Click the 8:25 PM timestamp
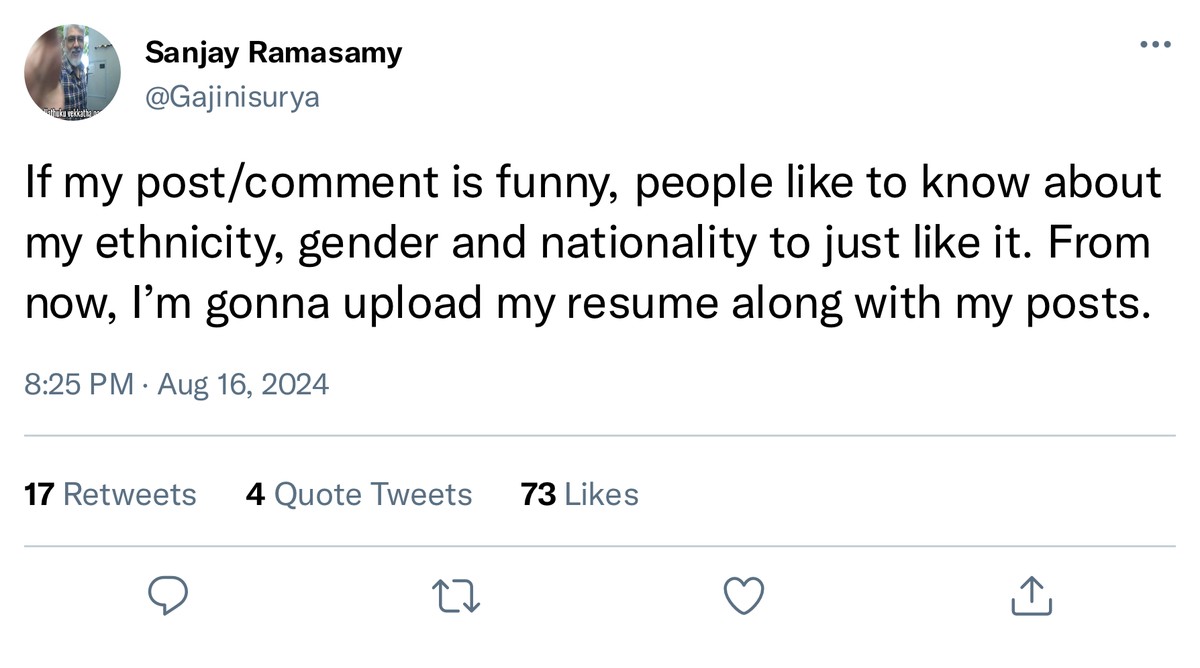The height and width of the screenshot is (668, 1200). coord(79,384)
